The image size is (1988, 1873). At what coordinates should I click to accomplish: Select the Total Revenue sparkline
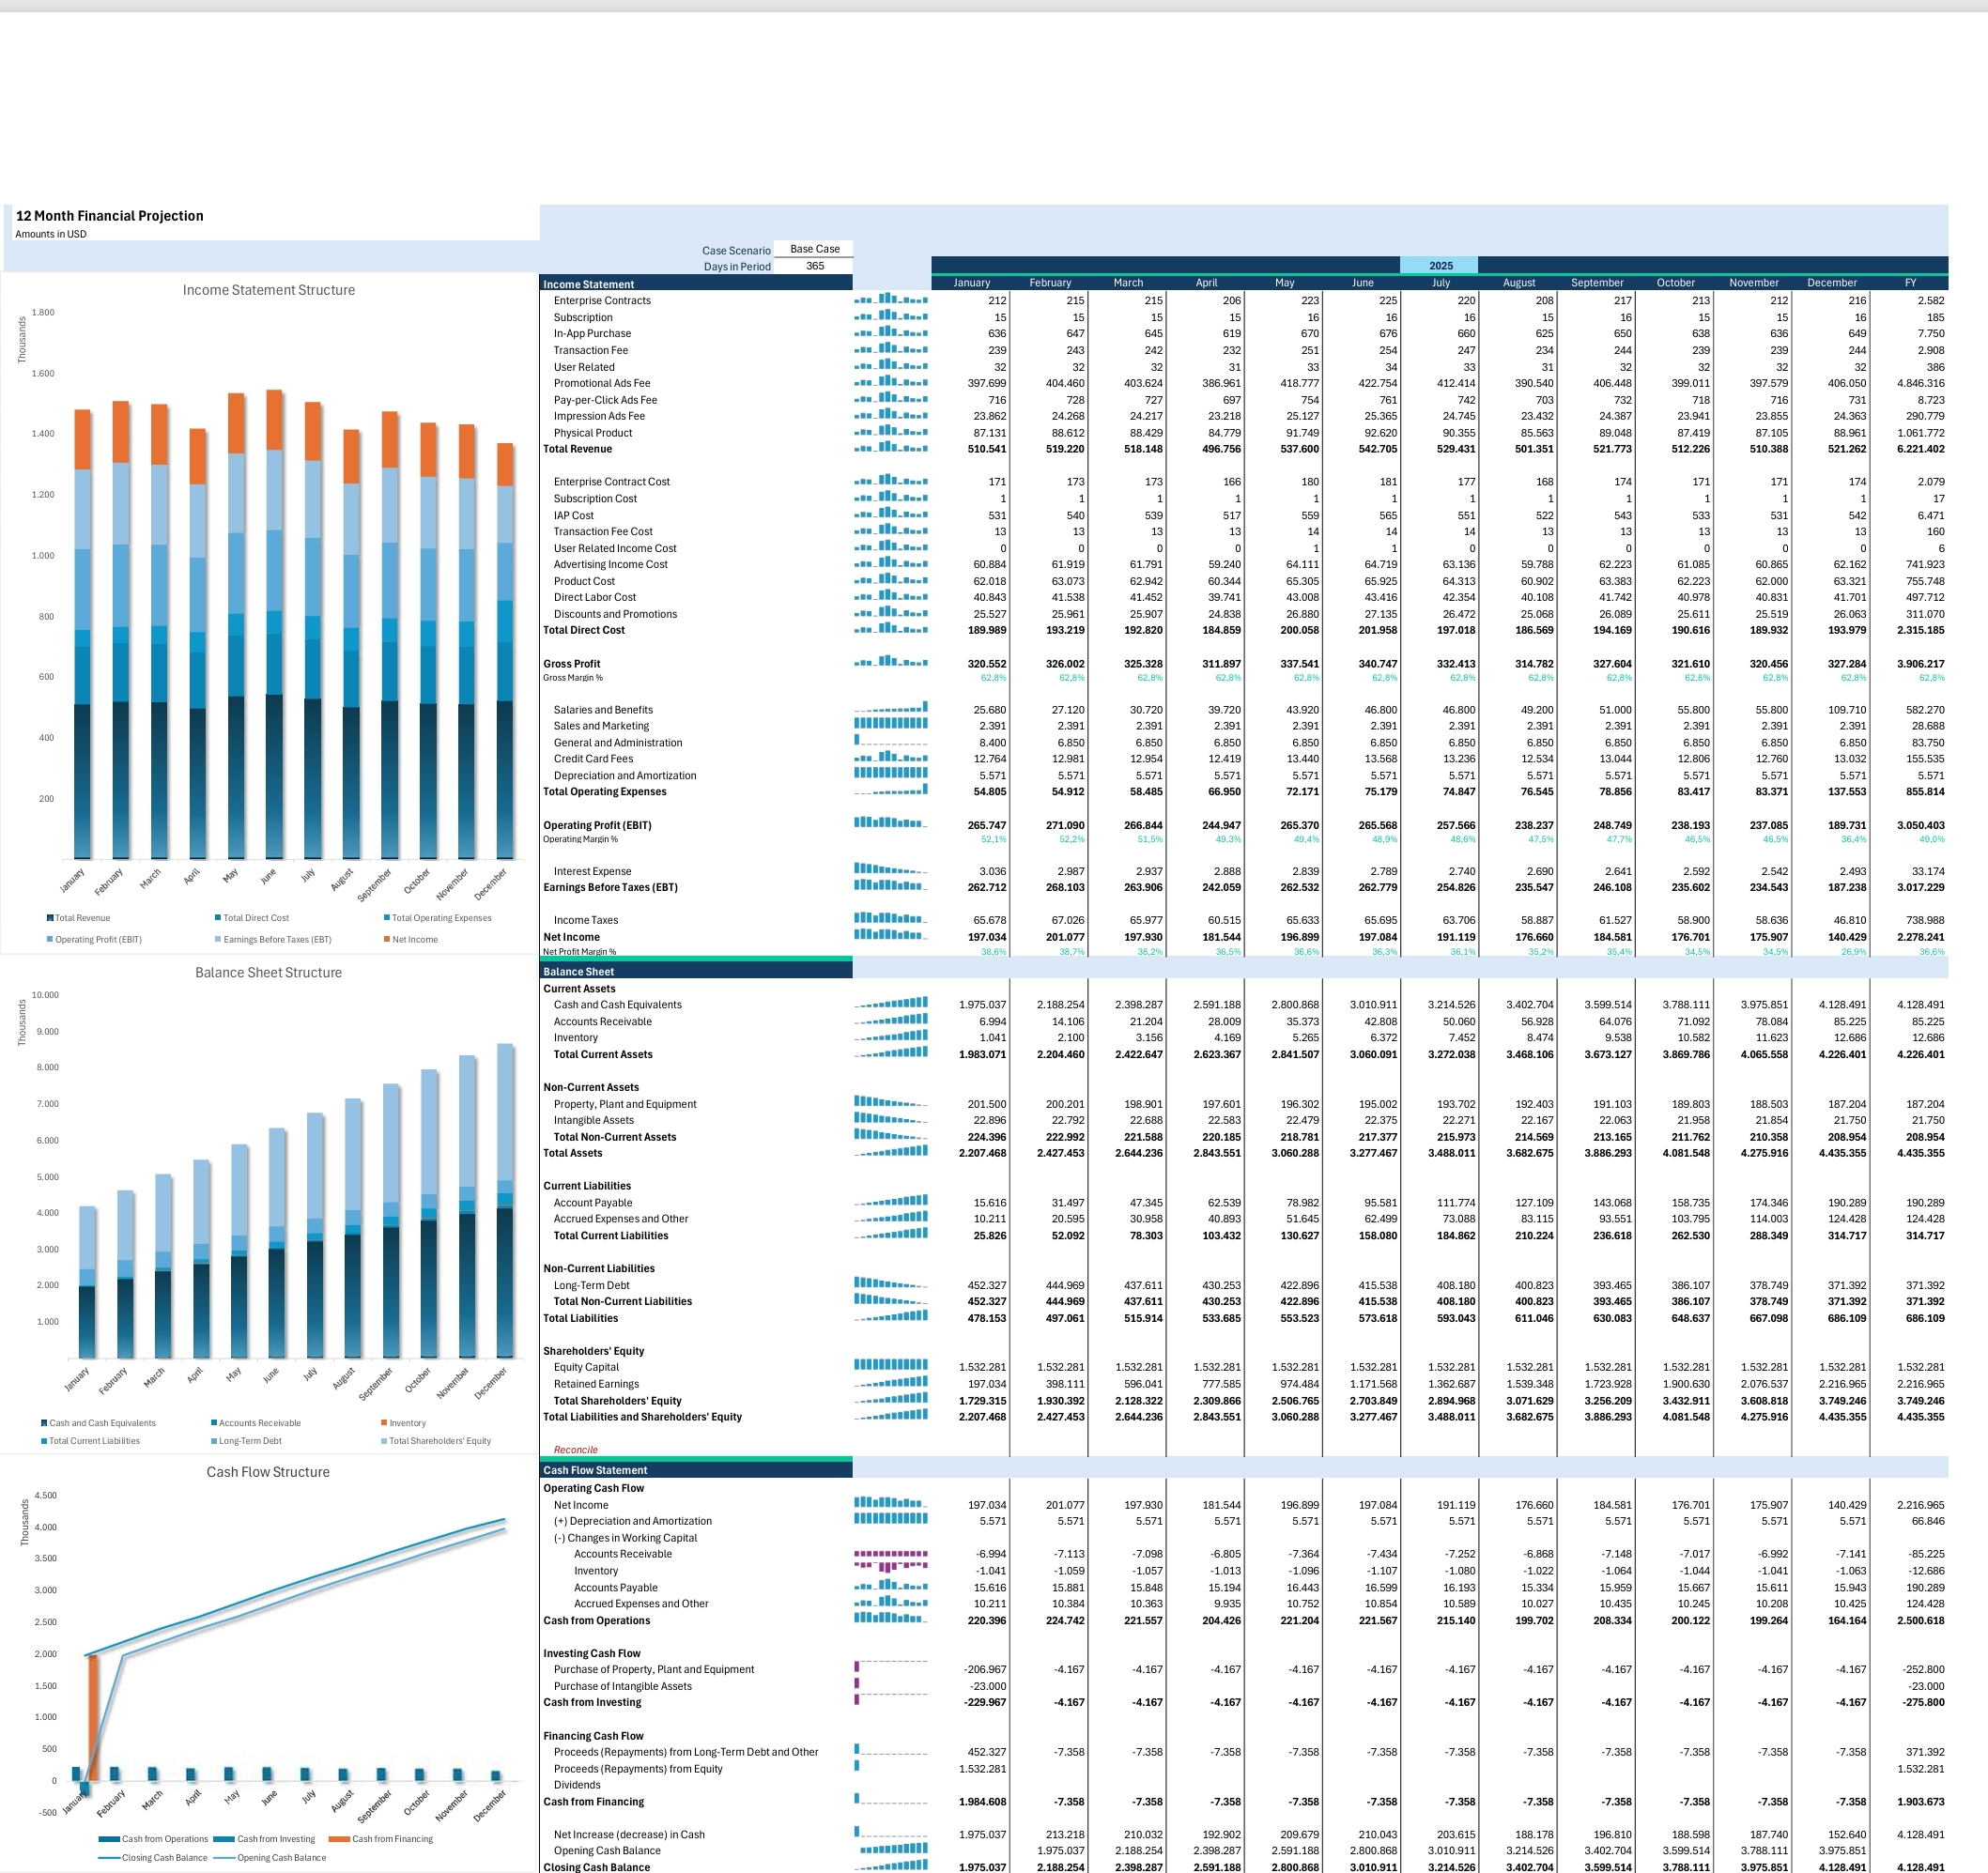(891, 449)
